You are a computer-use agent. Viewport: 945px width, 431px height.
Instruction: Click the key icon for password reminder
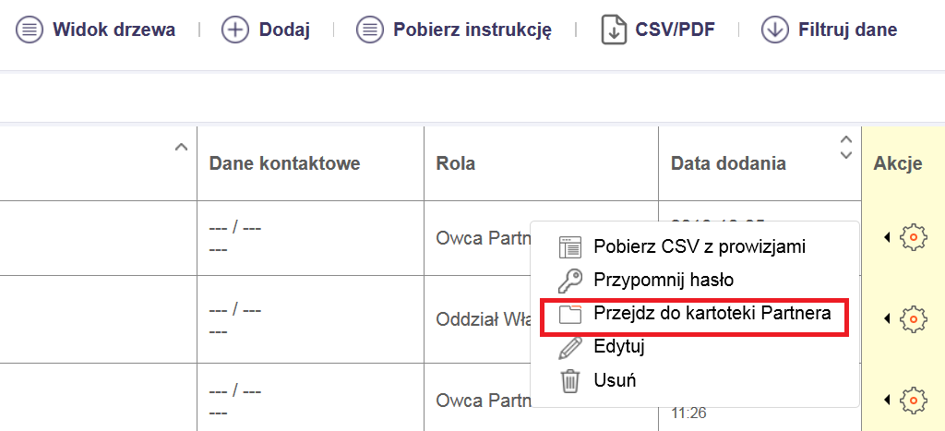point(569,280)
